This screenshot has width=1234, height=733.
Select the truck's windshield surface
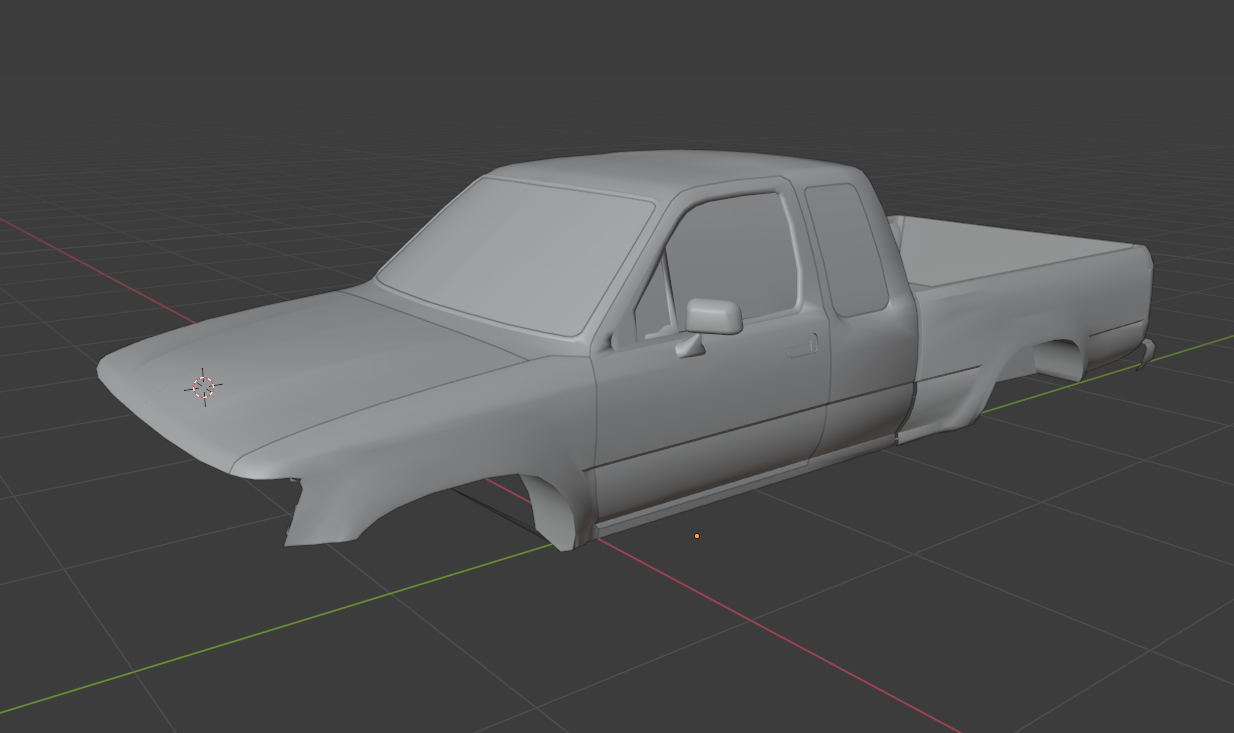[x=520, y=255]
